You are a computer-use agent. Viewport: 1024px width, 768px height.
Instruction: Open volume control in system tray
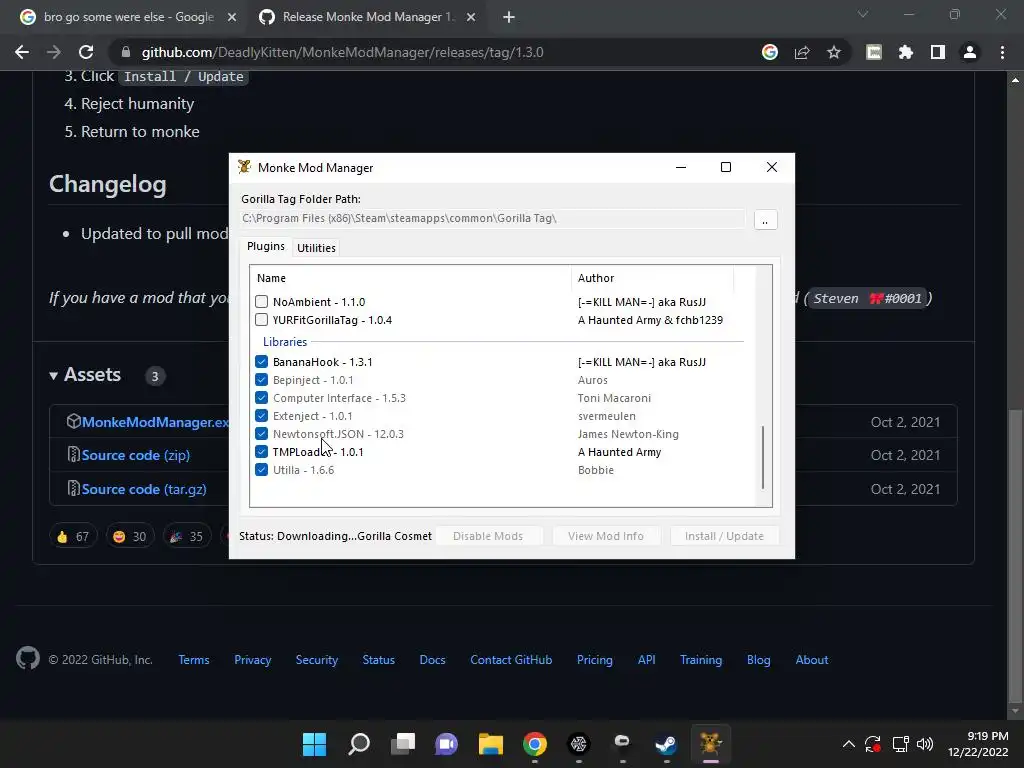point(925,744)
